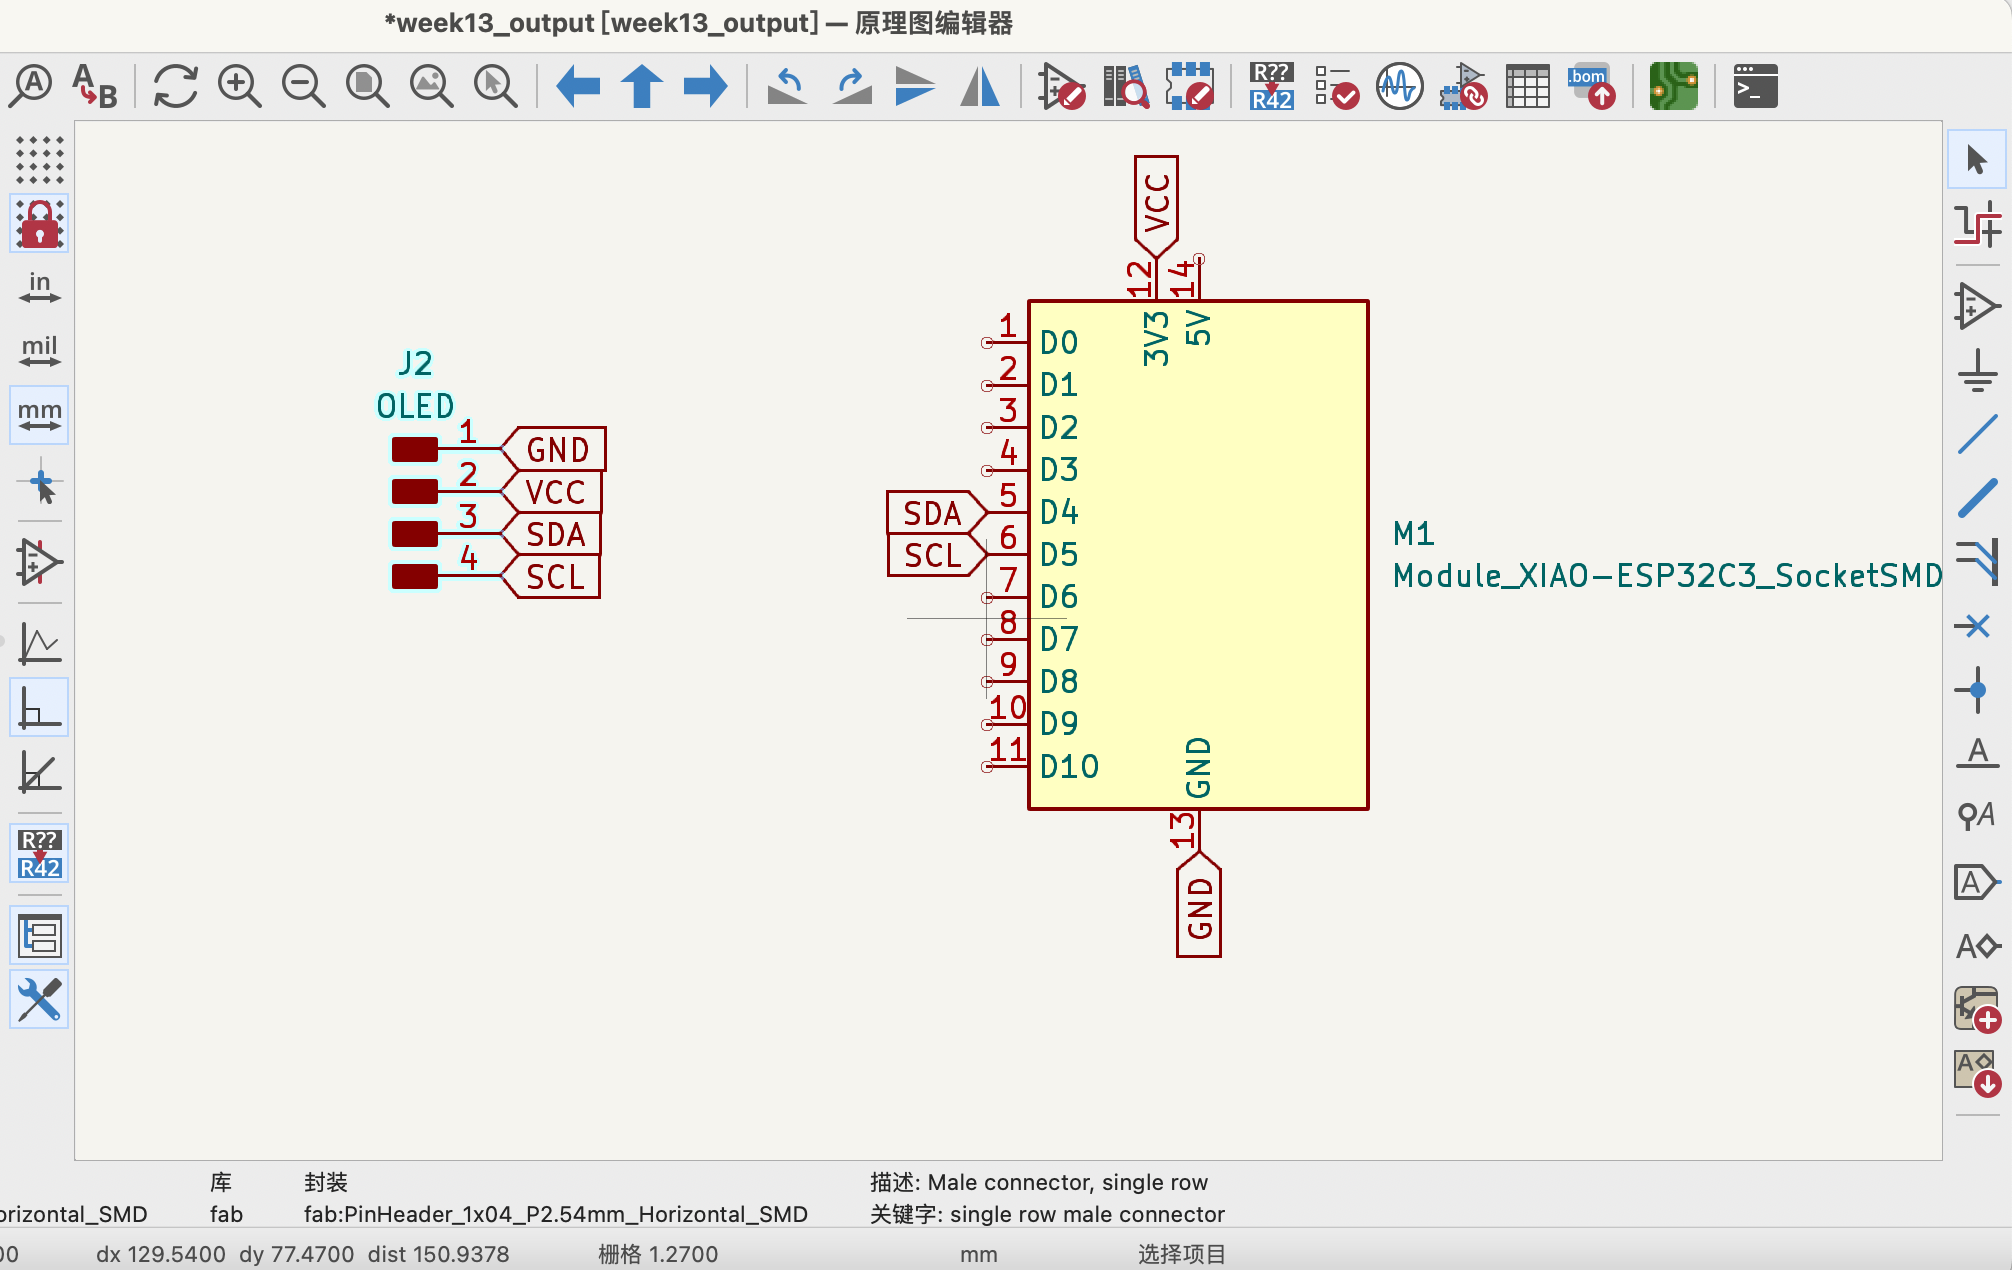The width and height of the screenshot is (2012, 1270).
Task: Open Find tool in top toolbar
Action: 31,86
